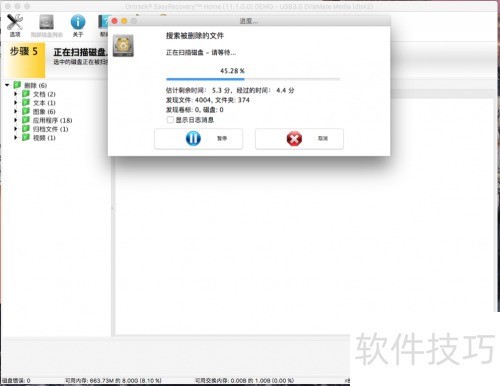Viewport: 500px width, 386px height.
Task: Click the green folder icon beside 删除 (6)
Action: 17,85
